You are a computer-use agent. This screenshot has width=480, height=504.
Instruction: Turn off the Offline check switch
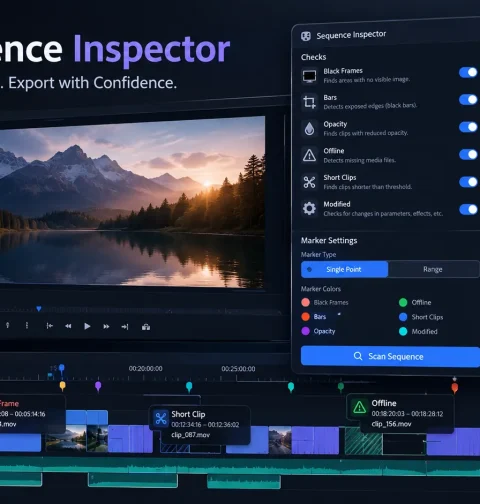coord(468,154)
